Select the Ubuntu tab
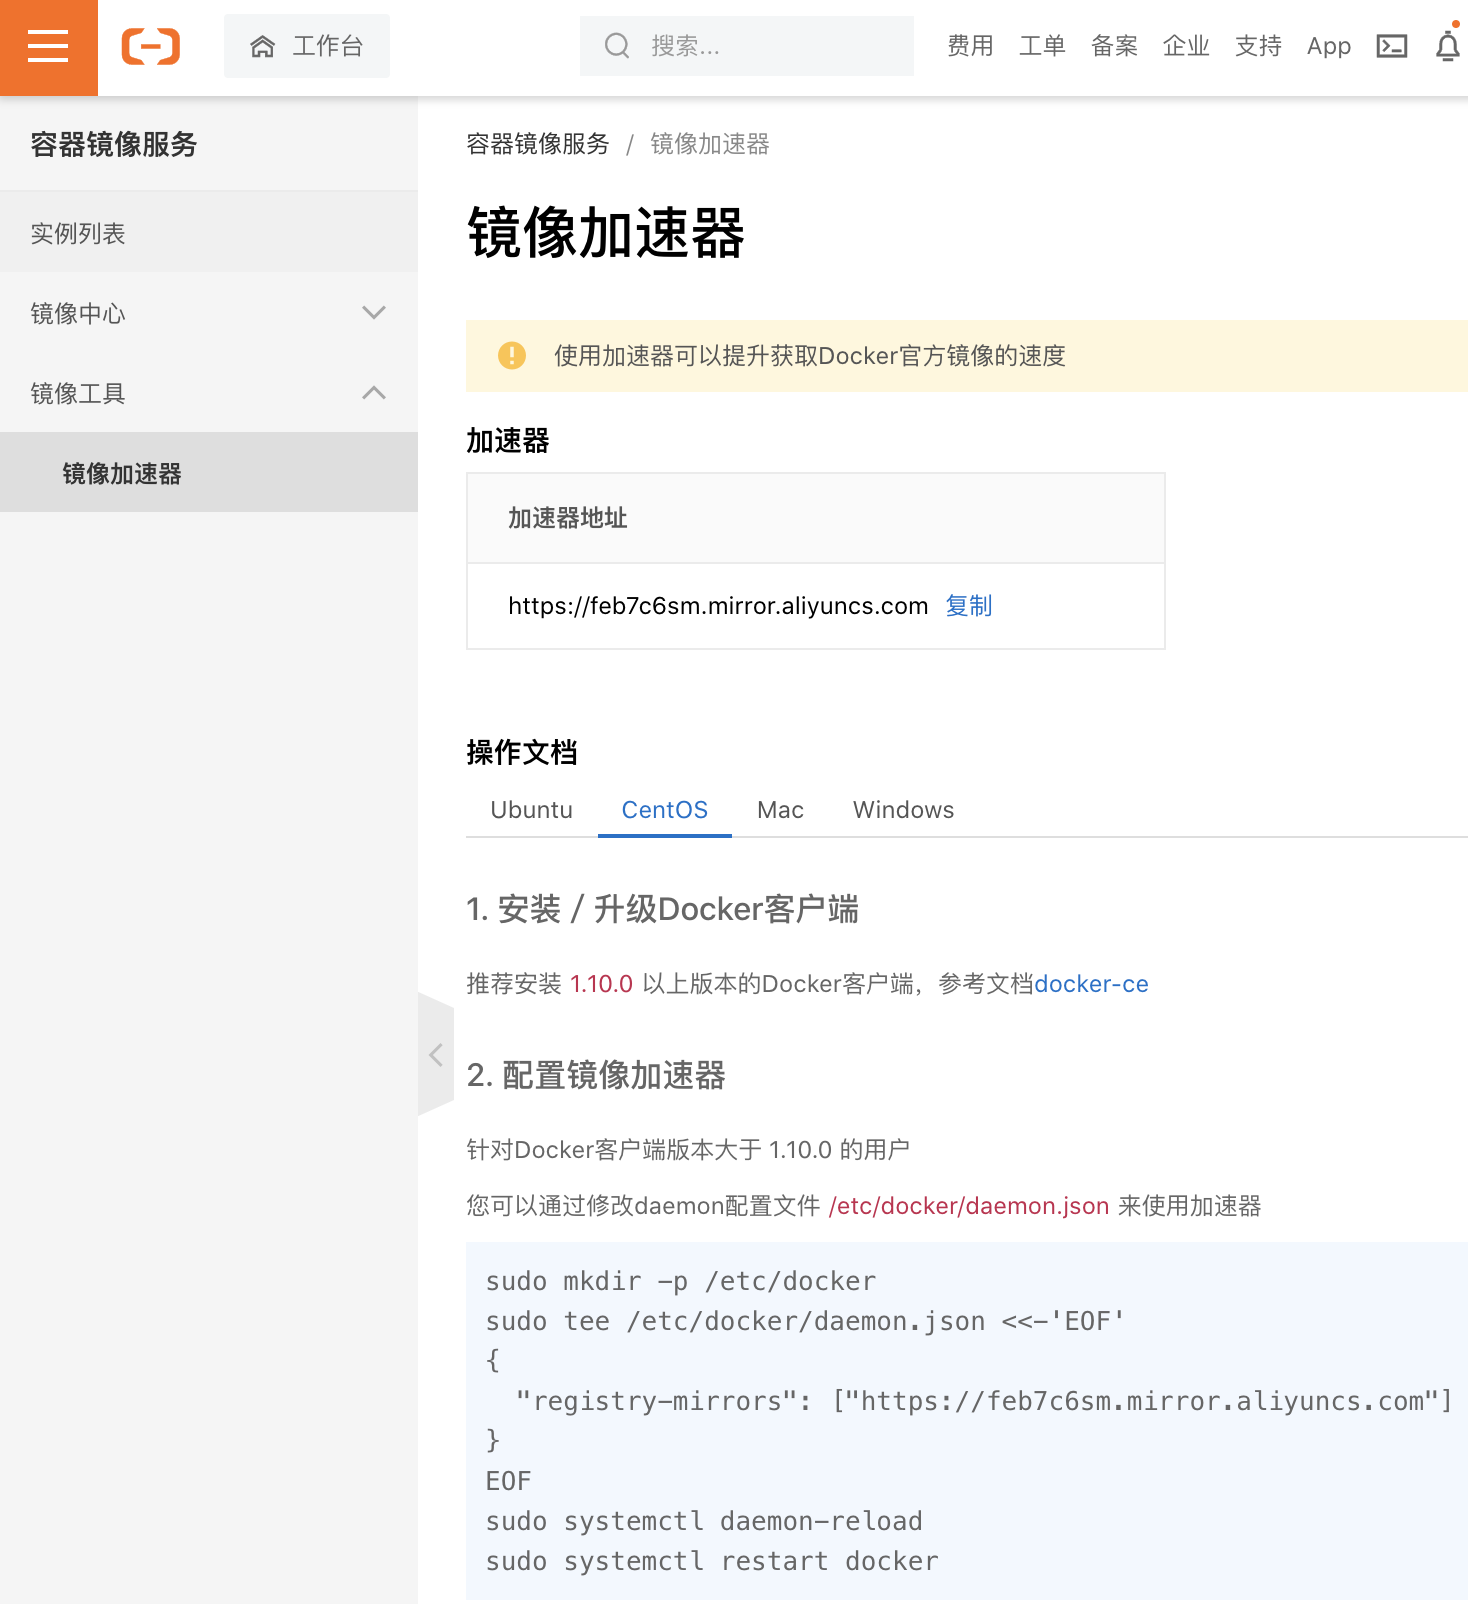Screen dimensions: 1468x1604 (532, 810)
